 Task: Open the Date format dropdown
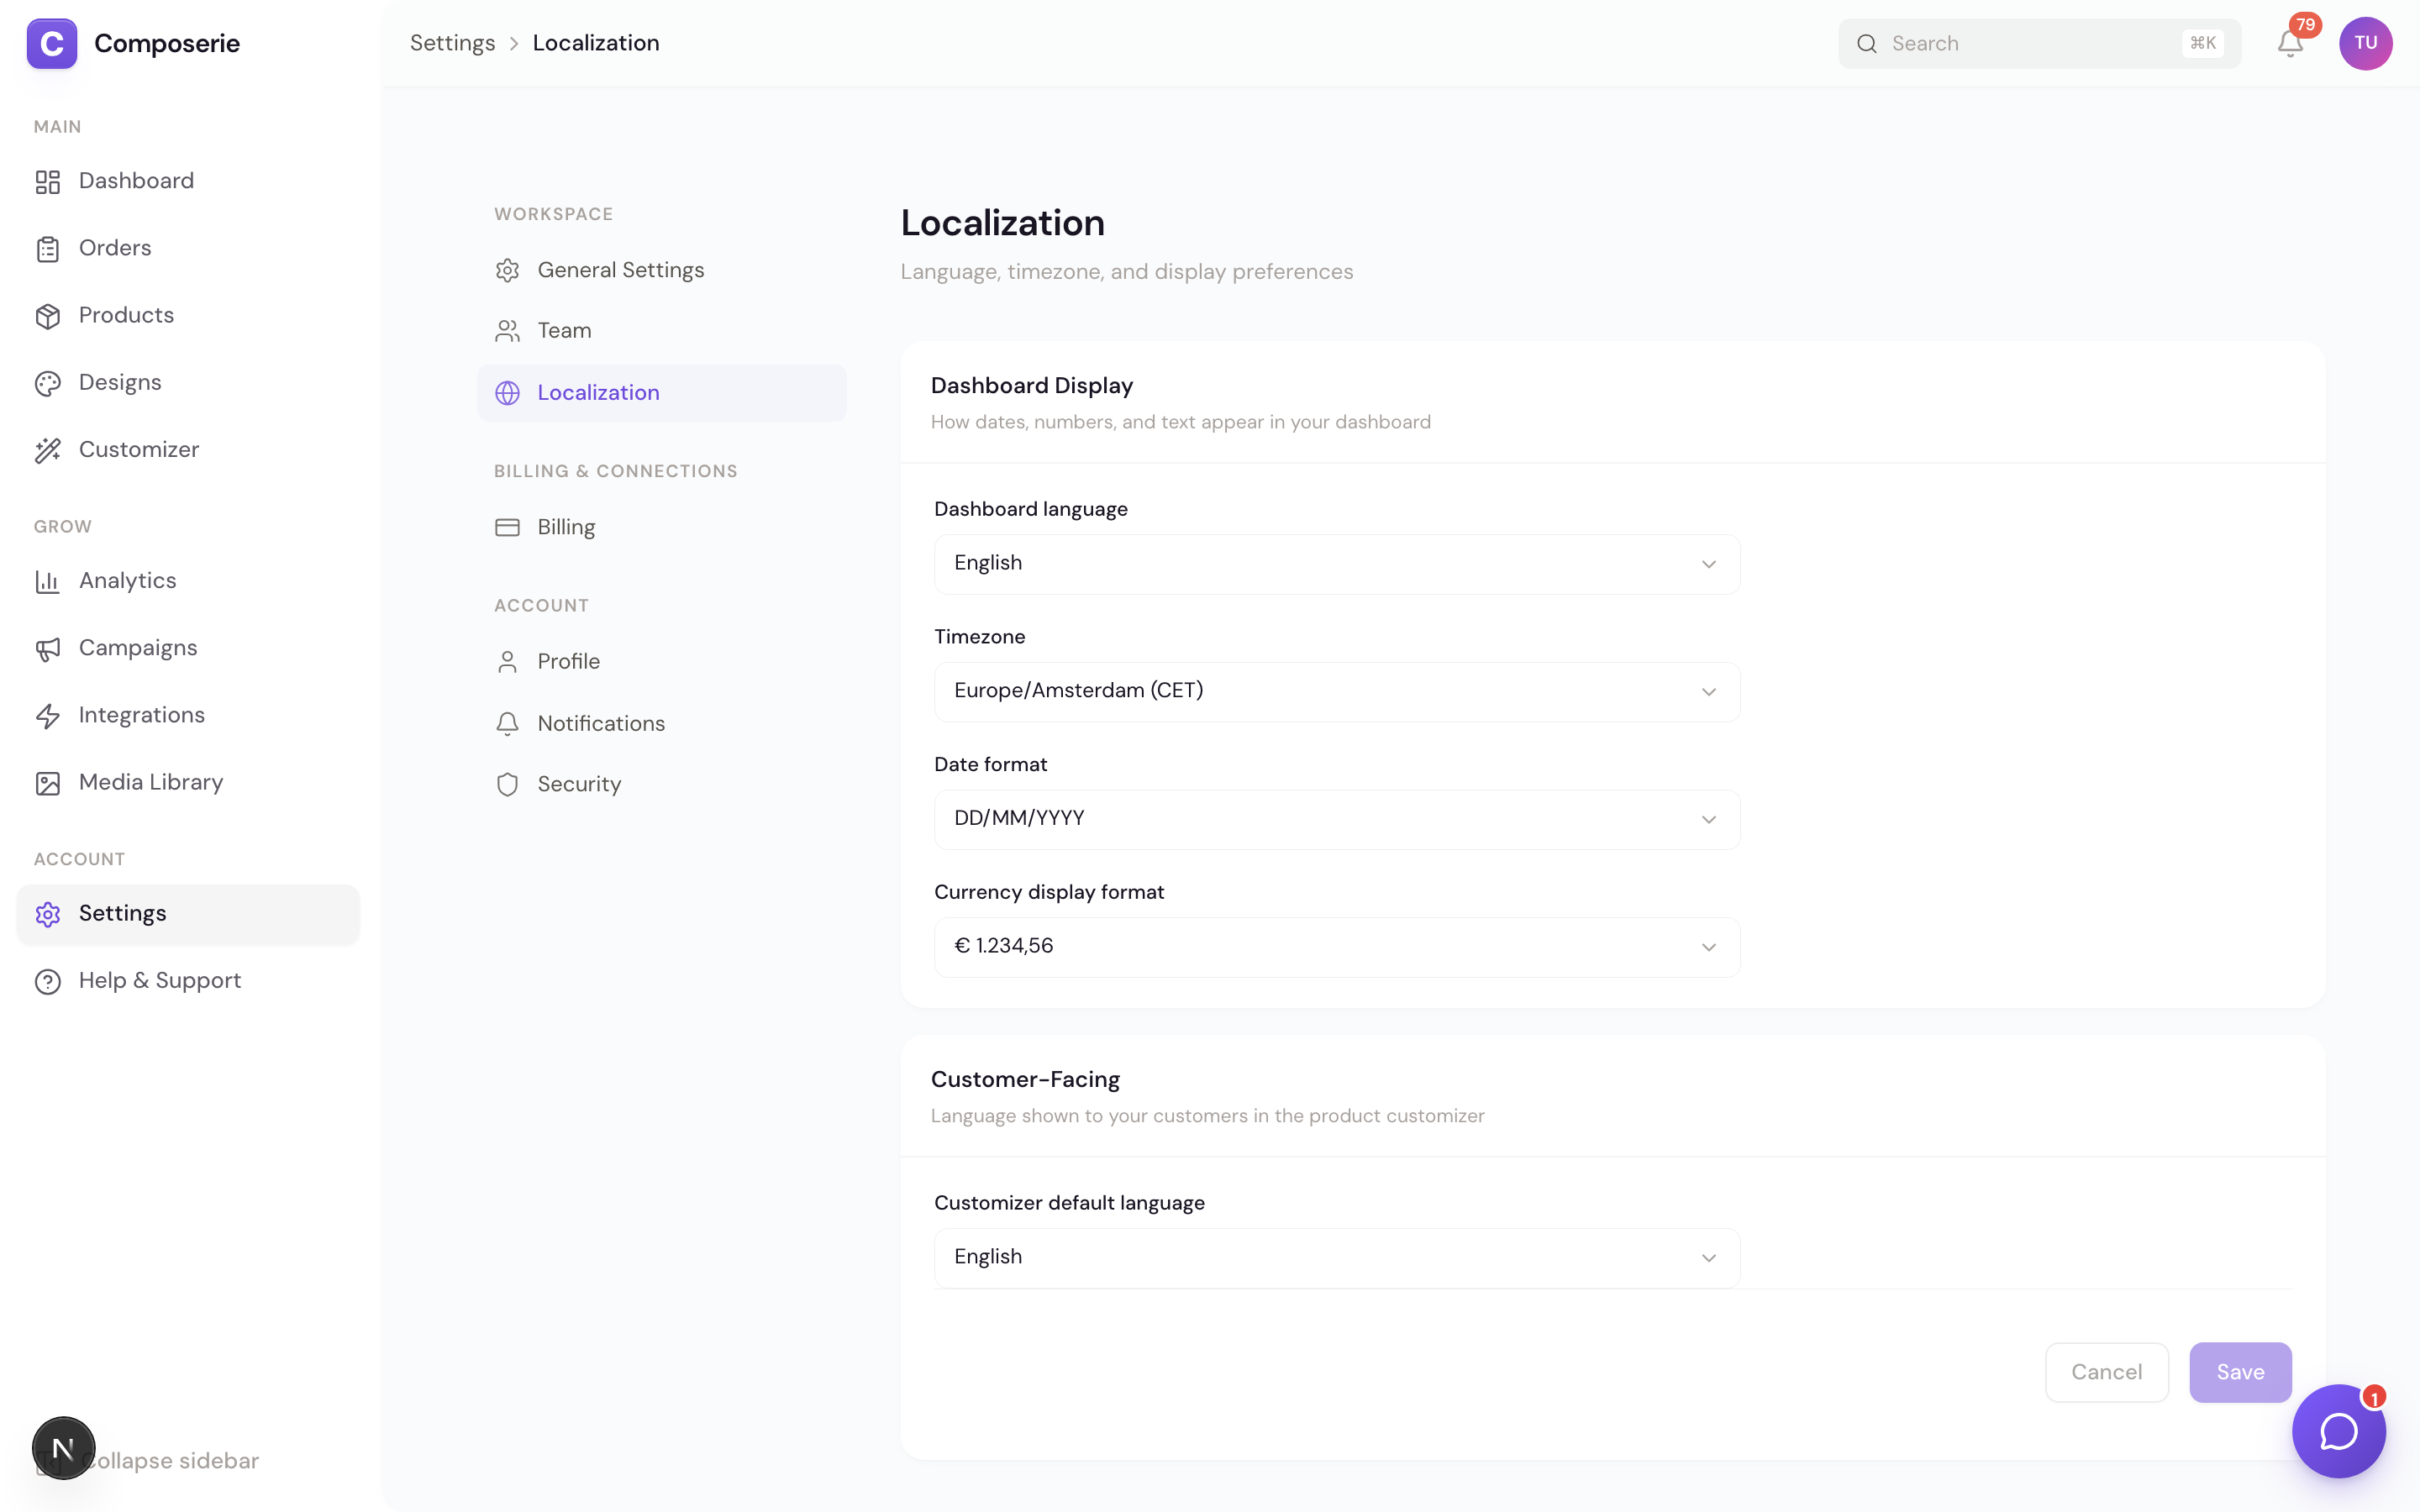click(x=1337, y=820)
